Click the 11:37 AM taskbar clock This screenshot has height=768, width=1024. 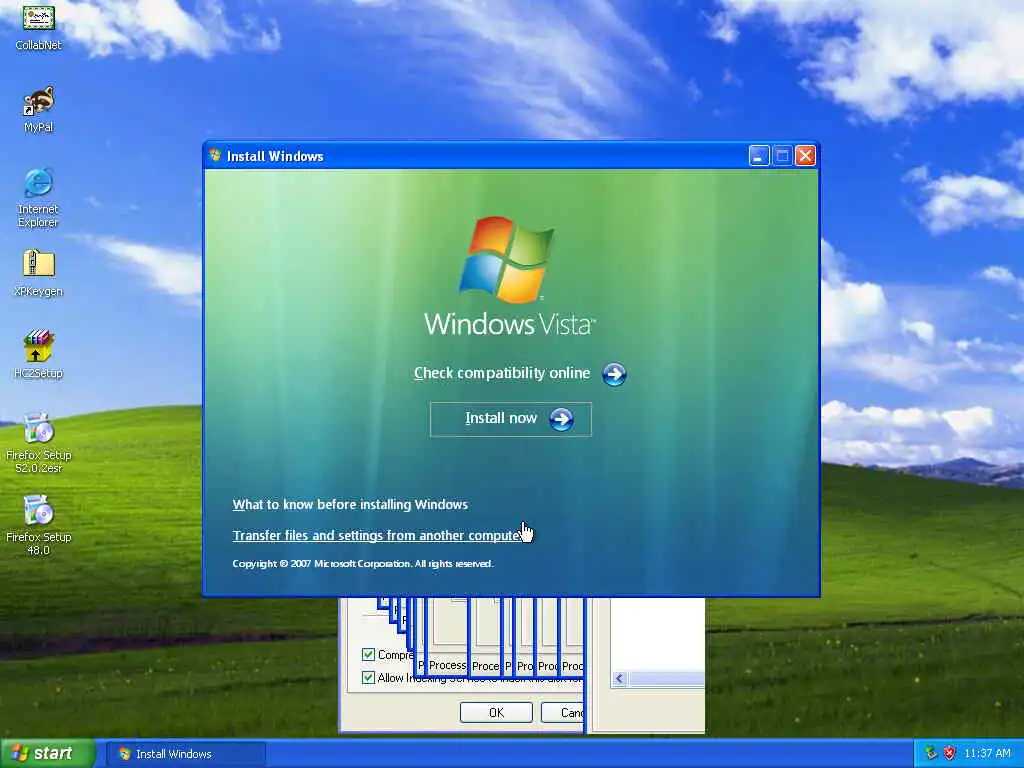point(987,753)
